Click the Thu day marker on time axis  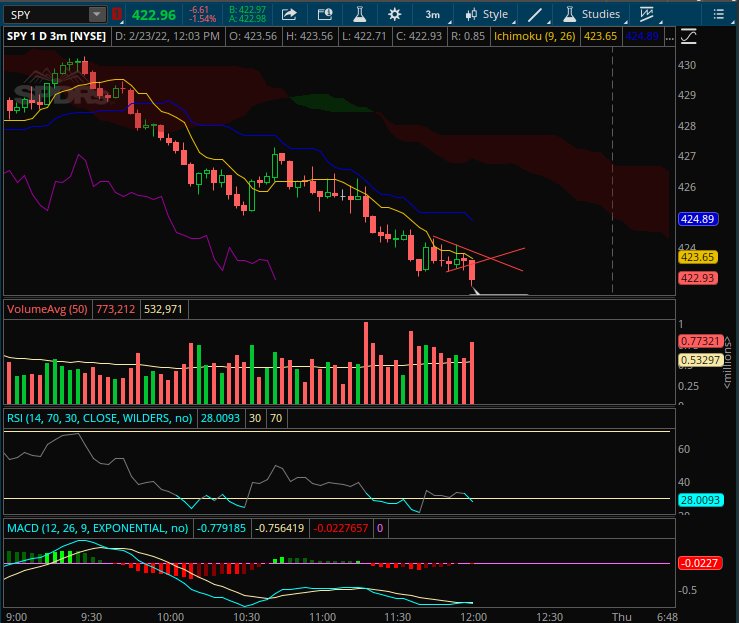622,617
